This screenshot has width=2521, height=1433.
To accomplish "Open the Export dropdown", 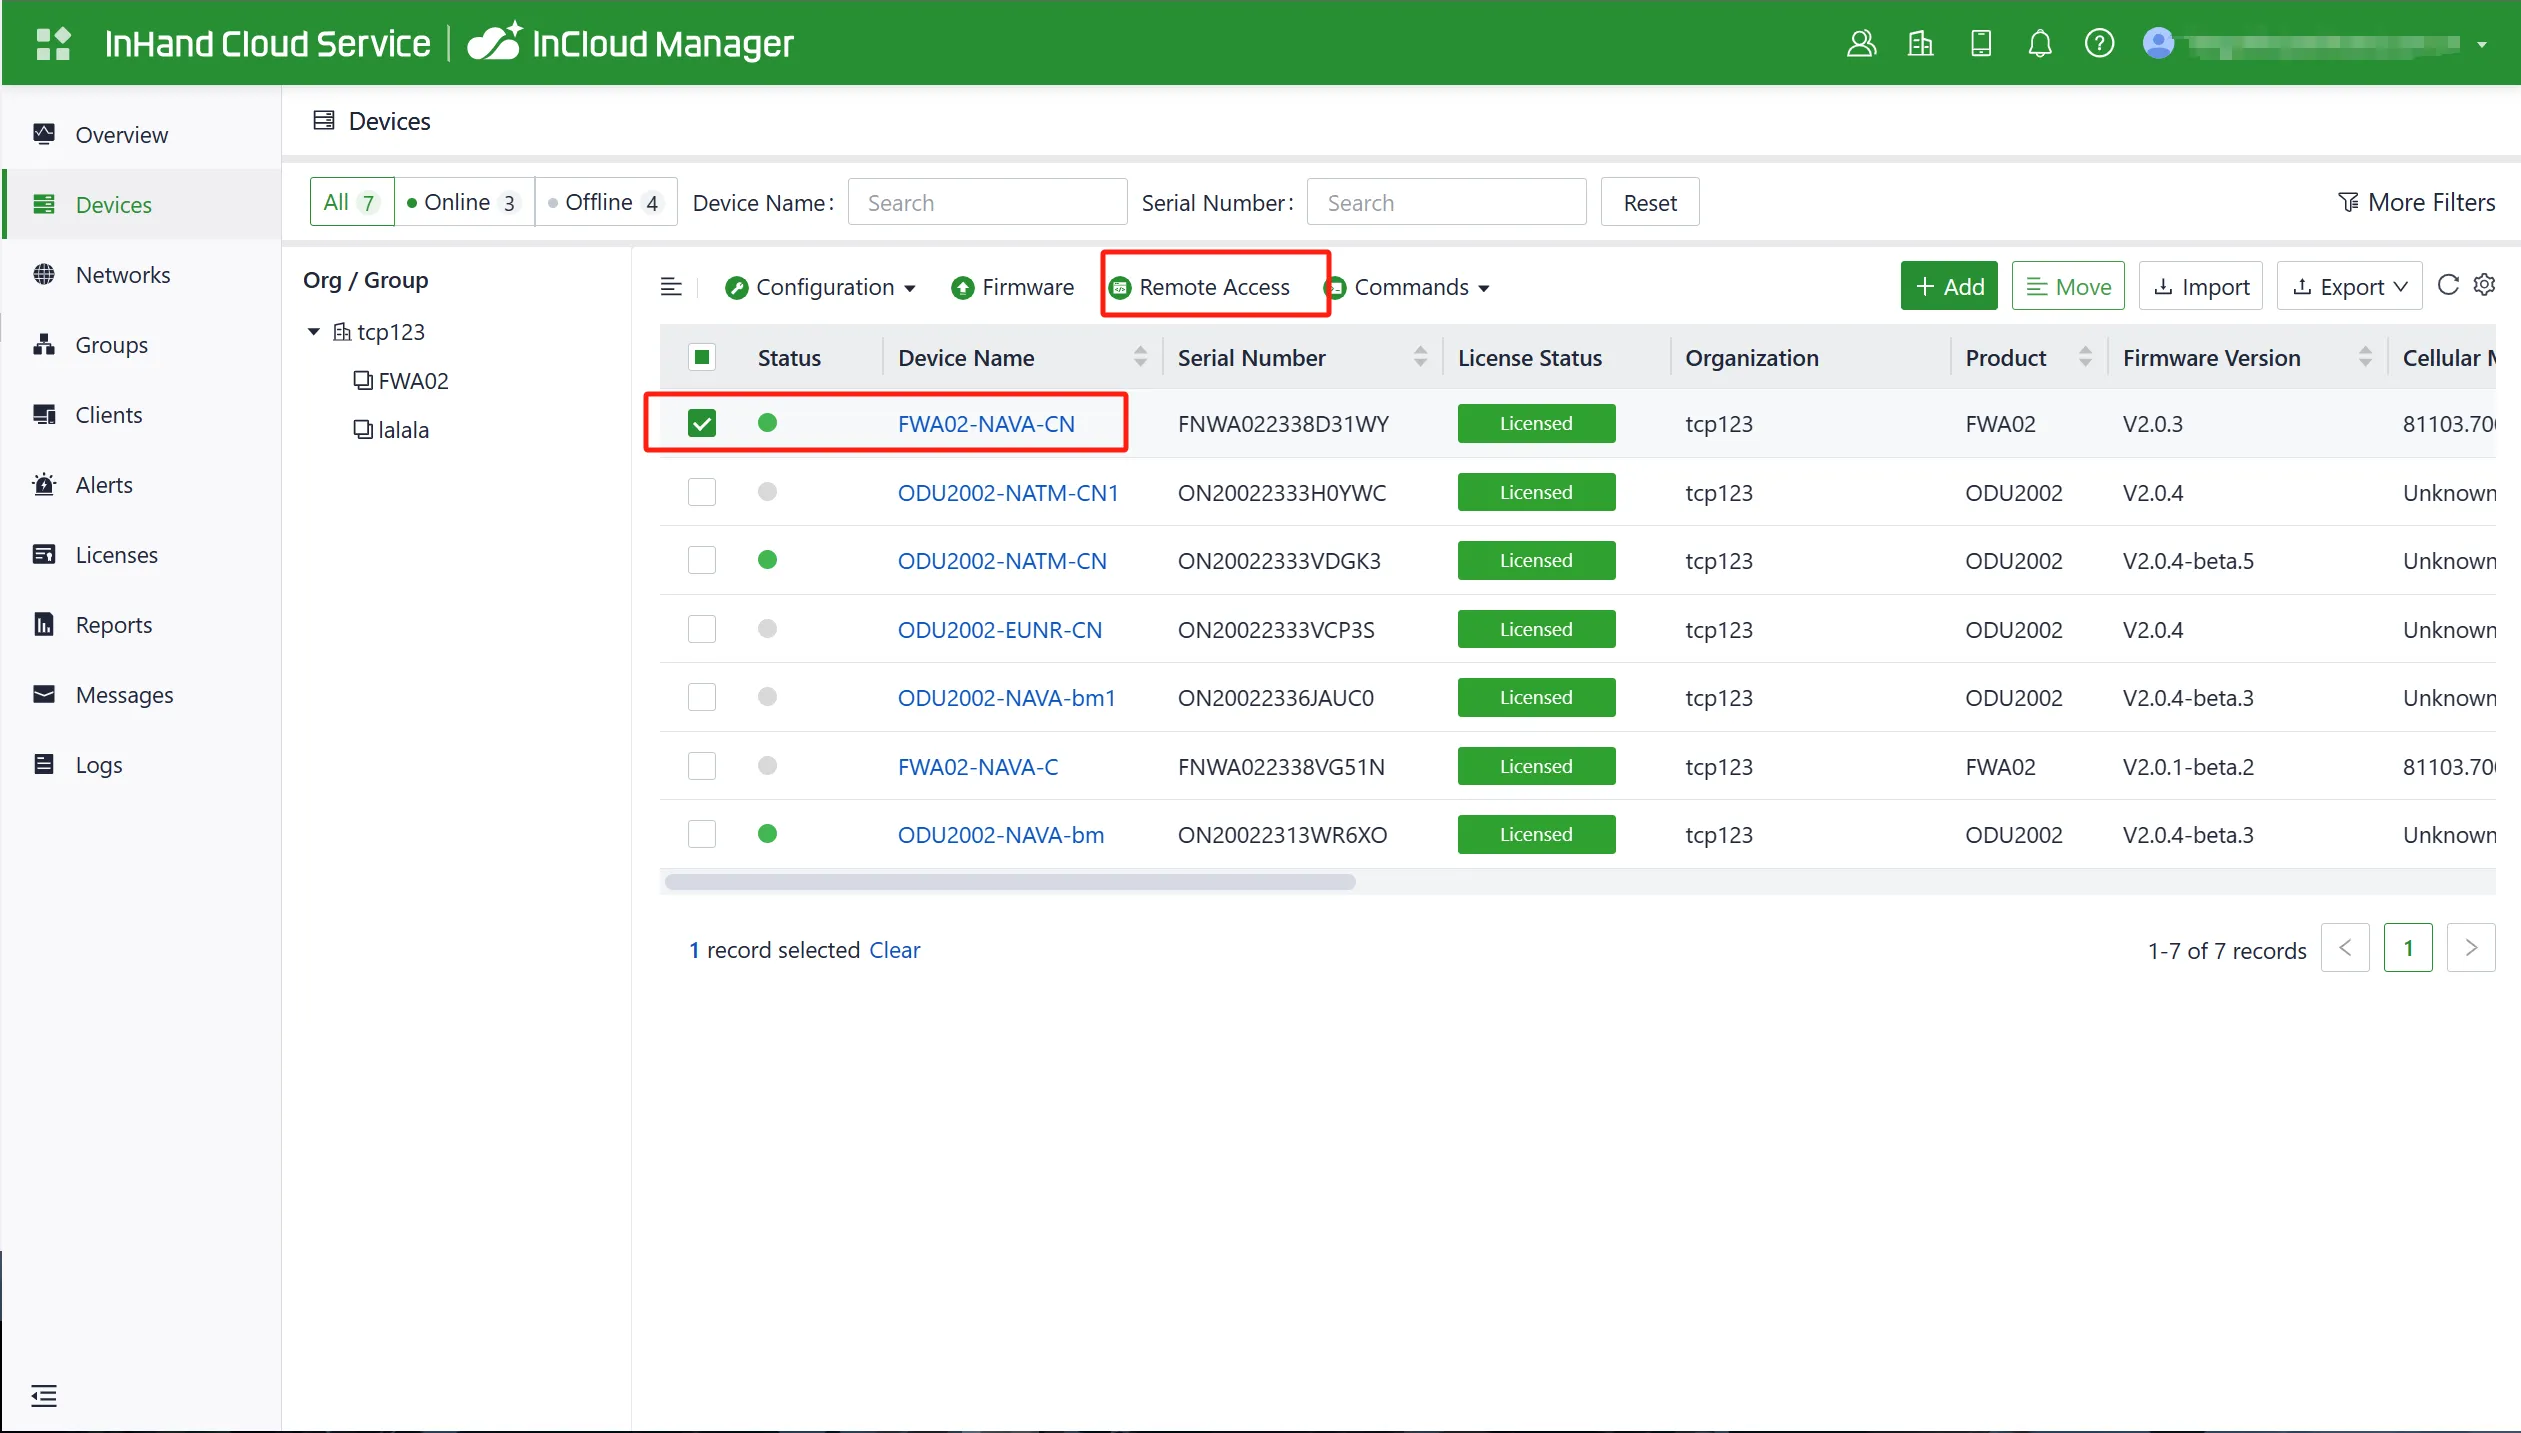I will [x=2349, y=286].
